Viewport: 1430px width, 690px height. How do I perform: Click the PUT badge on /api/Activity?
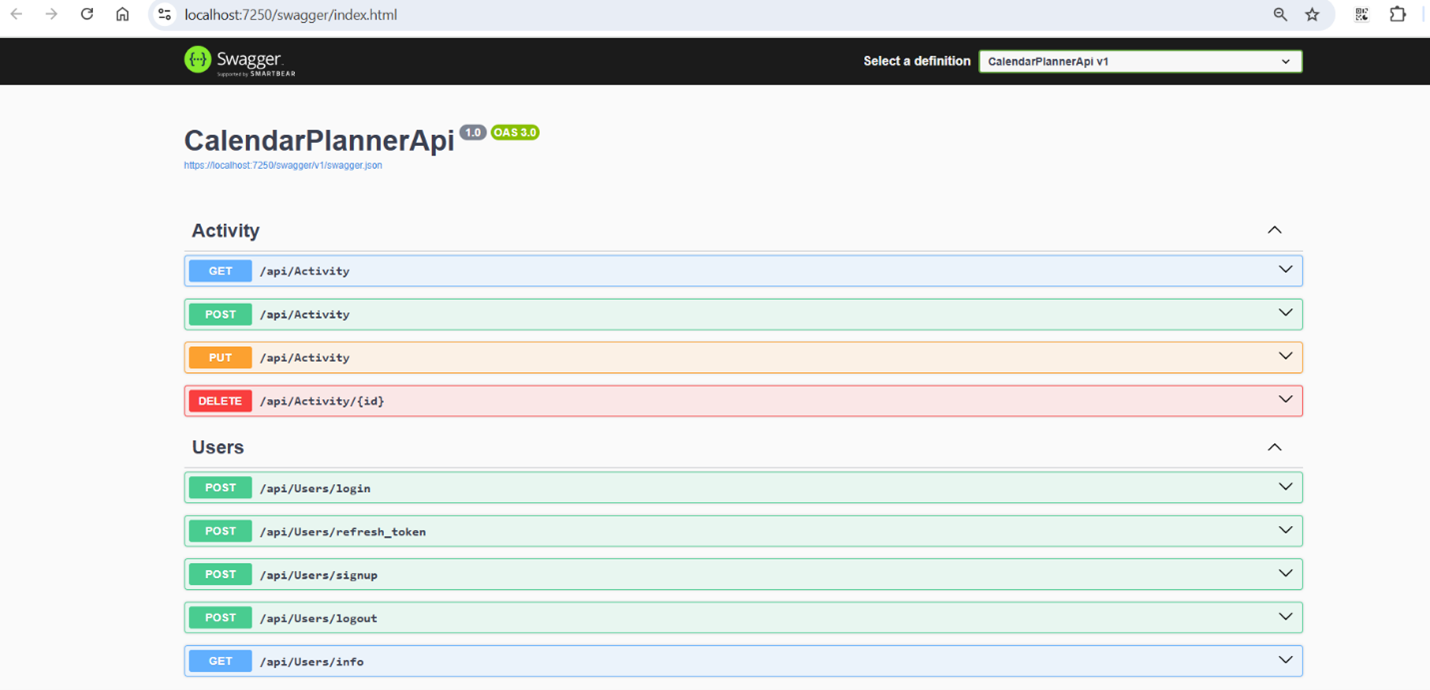[x=219, y=357]
